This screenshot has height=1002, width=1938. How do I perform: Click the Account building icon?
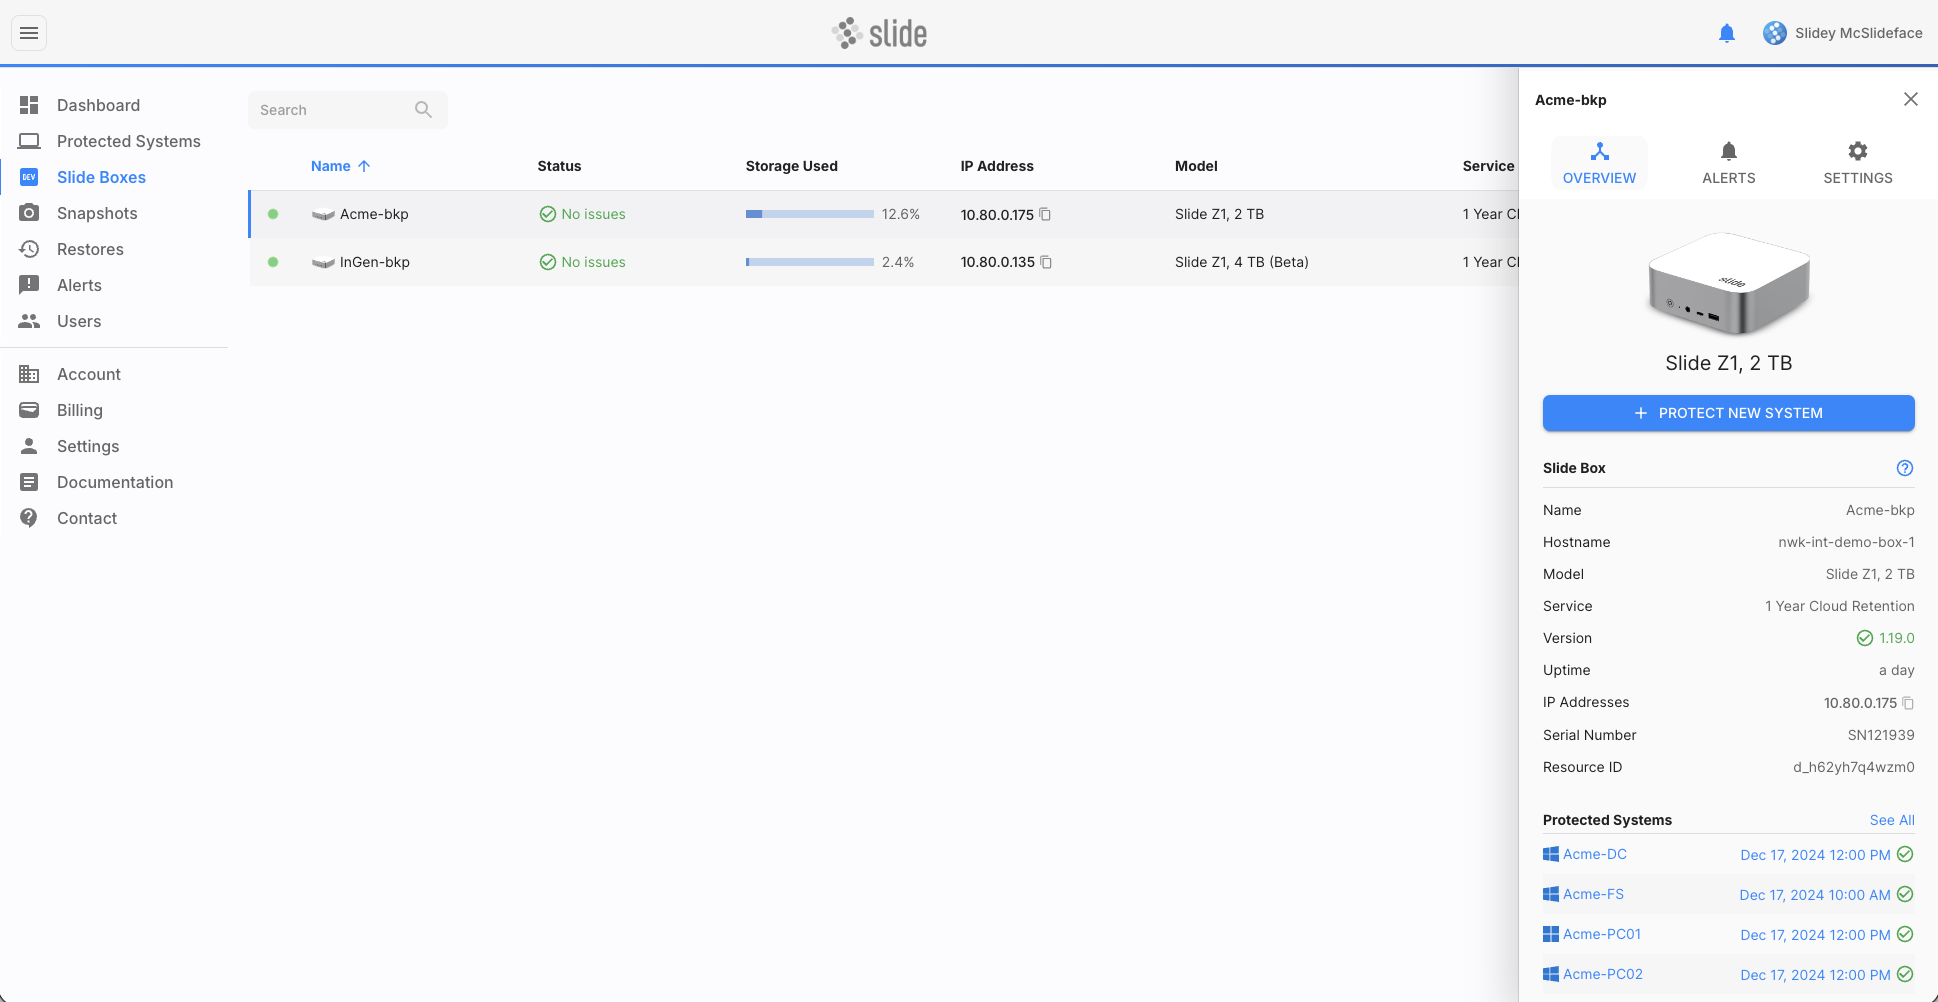[29, 374]
